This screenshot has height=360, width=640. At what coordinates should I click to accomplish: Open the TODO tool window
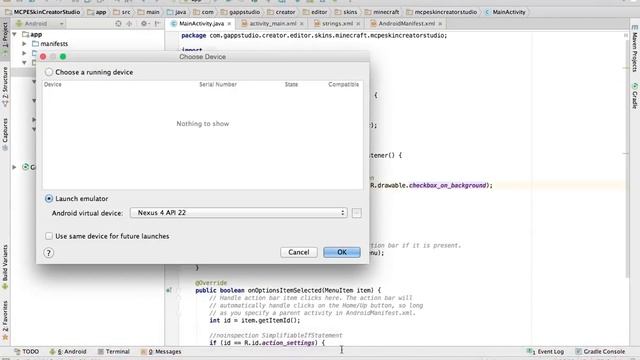point(27,351)
